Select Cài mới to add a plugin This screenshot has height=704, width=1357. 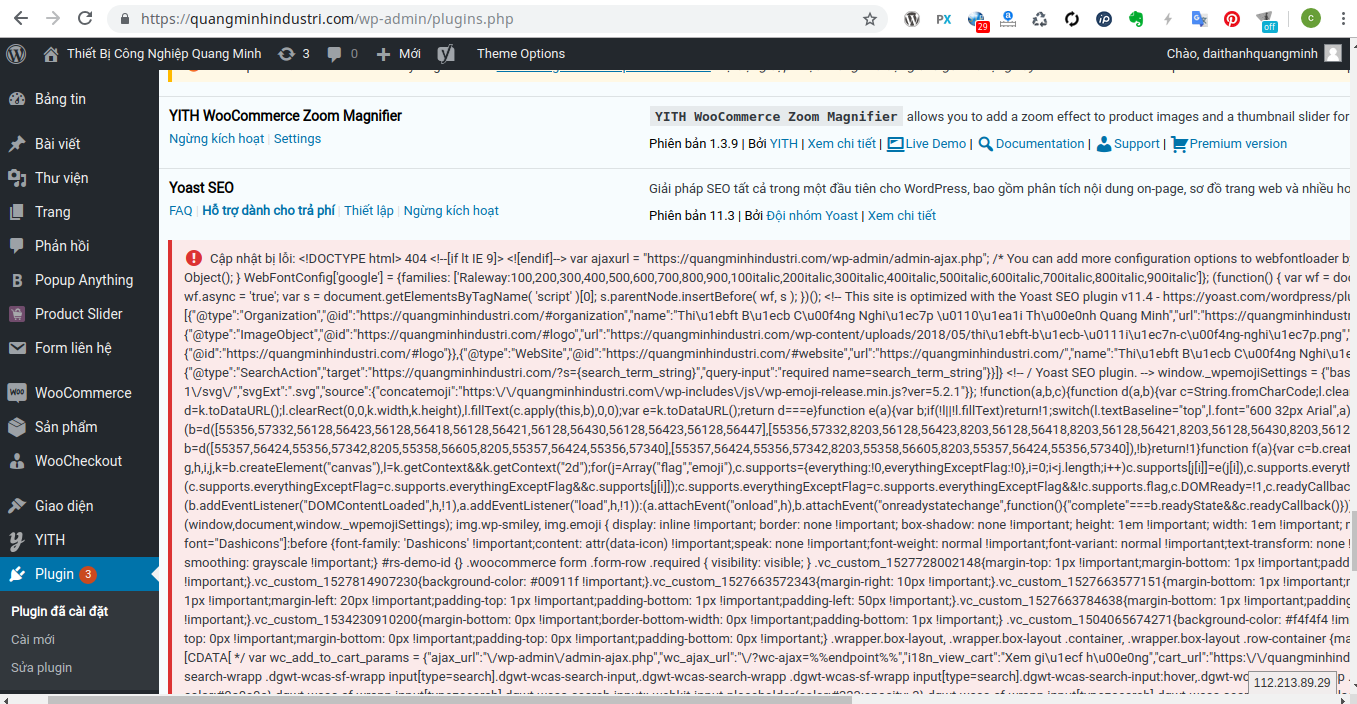(x=33, y=639)
